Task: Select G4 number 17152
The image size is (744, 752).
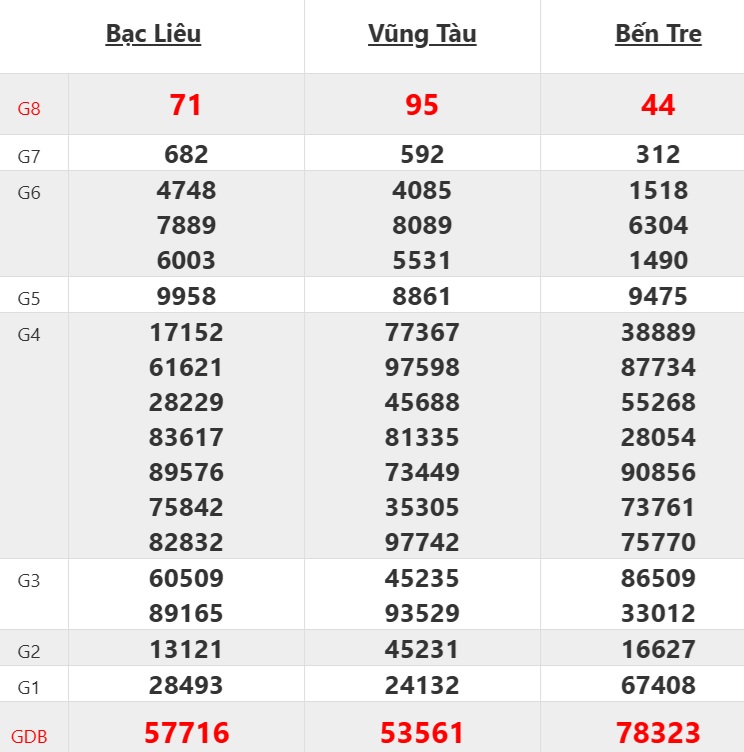Action: coord(186,333)
